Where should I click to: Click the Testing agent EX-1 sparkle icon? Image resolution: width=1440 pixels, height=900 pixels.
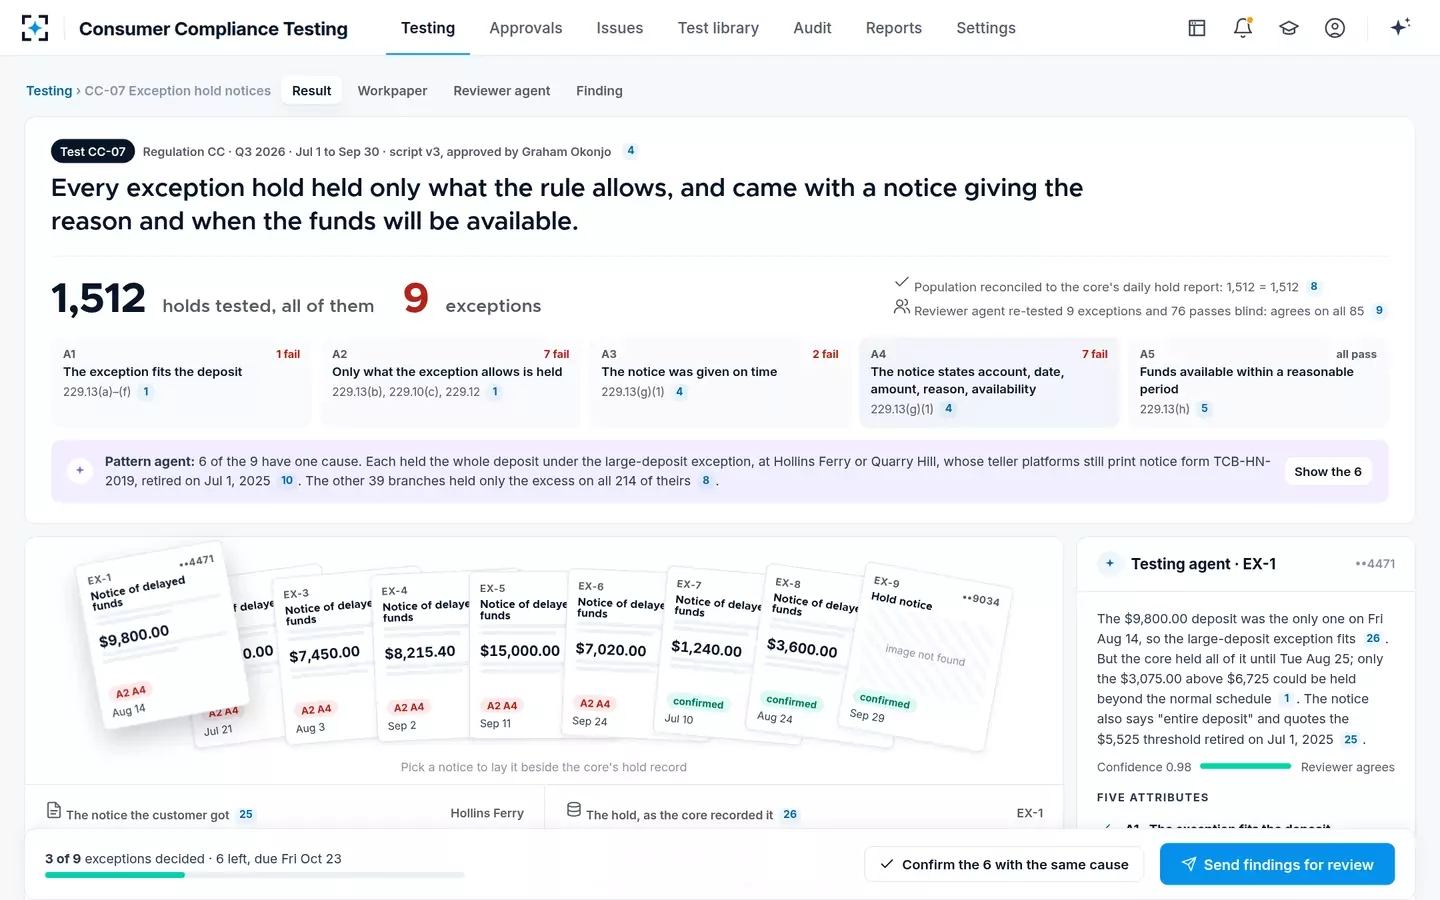tap(1110, 563)
